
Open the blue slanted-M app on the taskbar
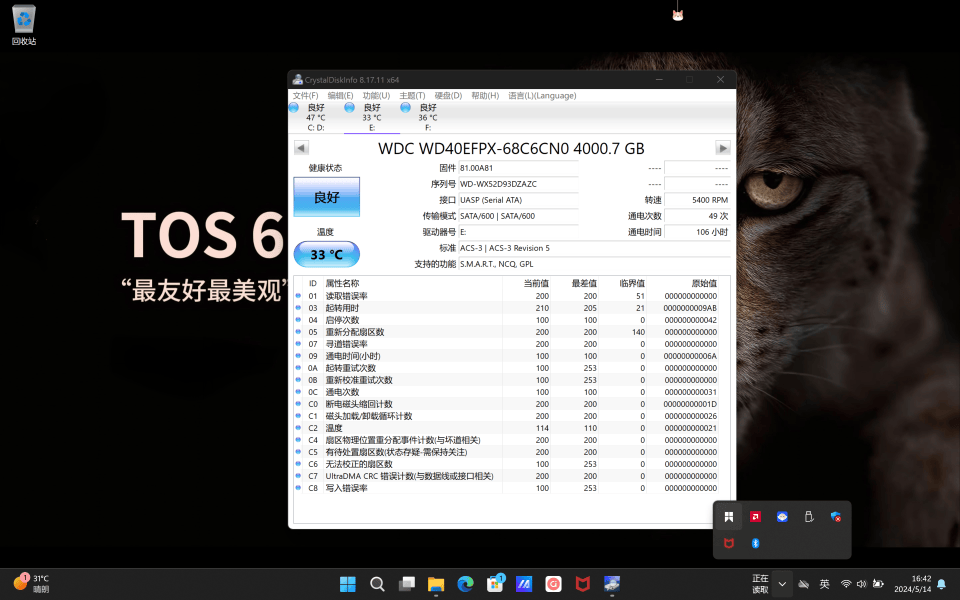(x=524, y=584)
